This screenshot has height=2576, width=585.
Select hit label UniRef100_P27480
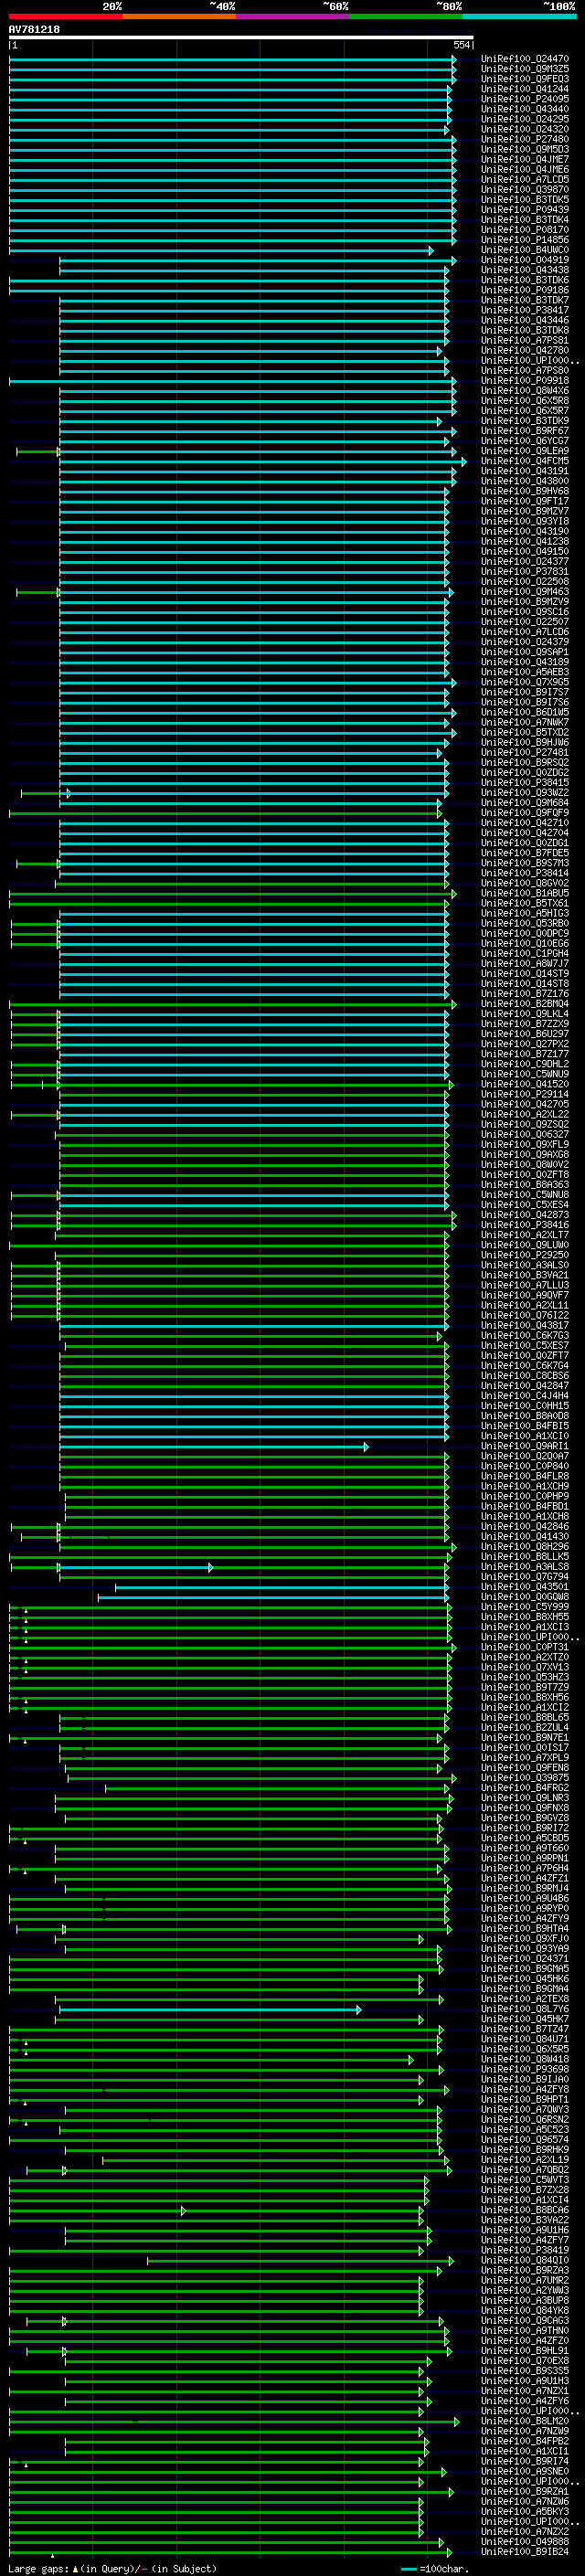pyautogui.click(x=525, y=140)
